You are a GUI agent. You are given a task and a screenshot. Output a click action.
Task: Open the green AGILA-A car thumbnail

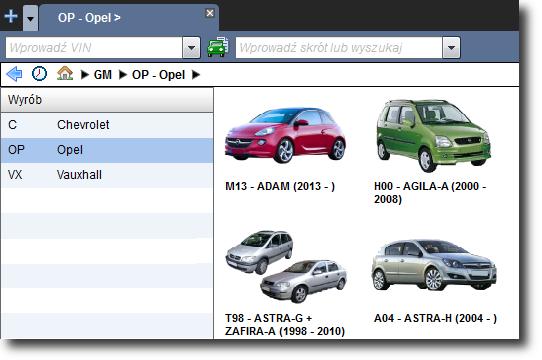433,136
